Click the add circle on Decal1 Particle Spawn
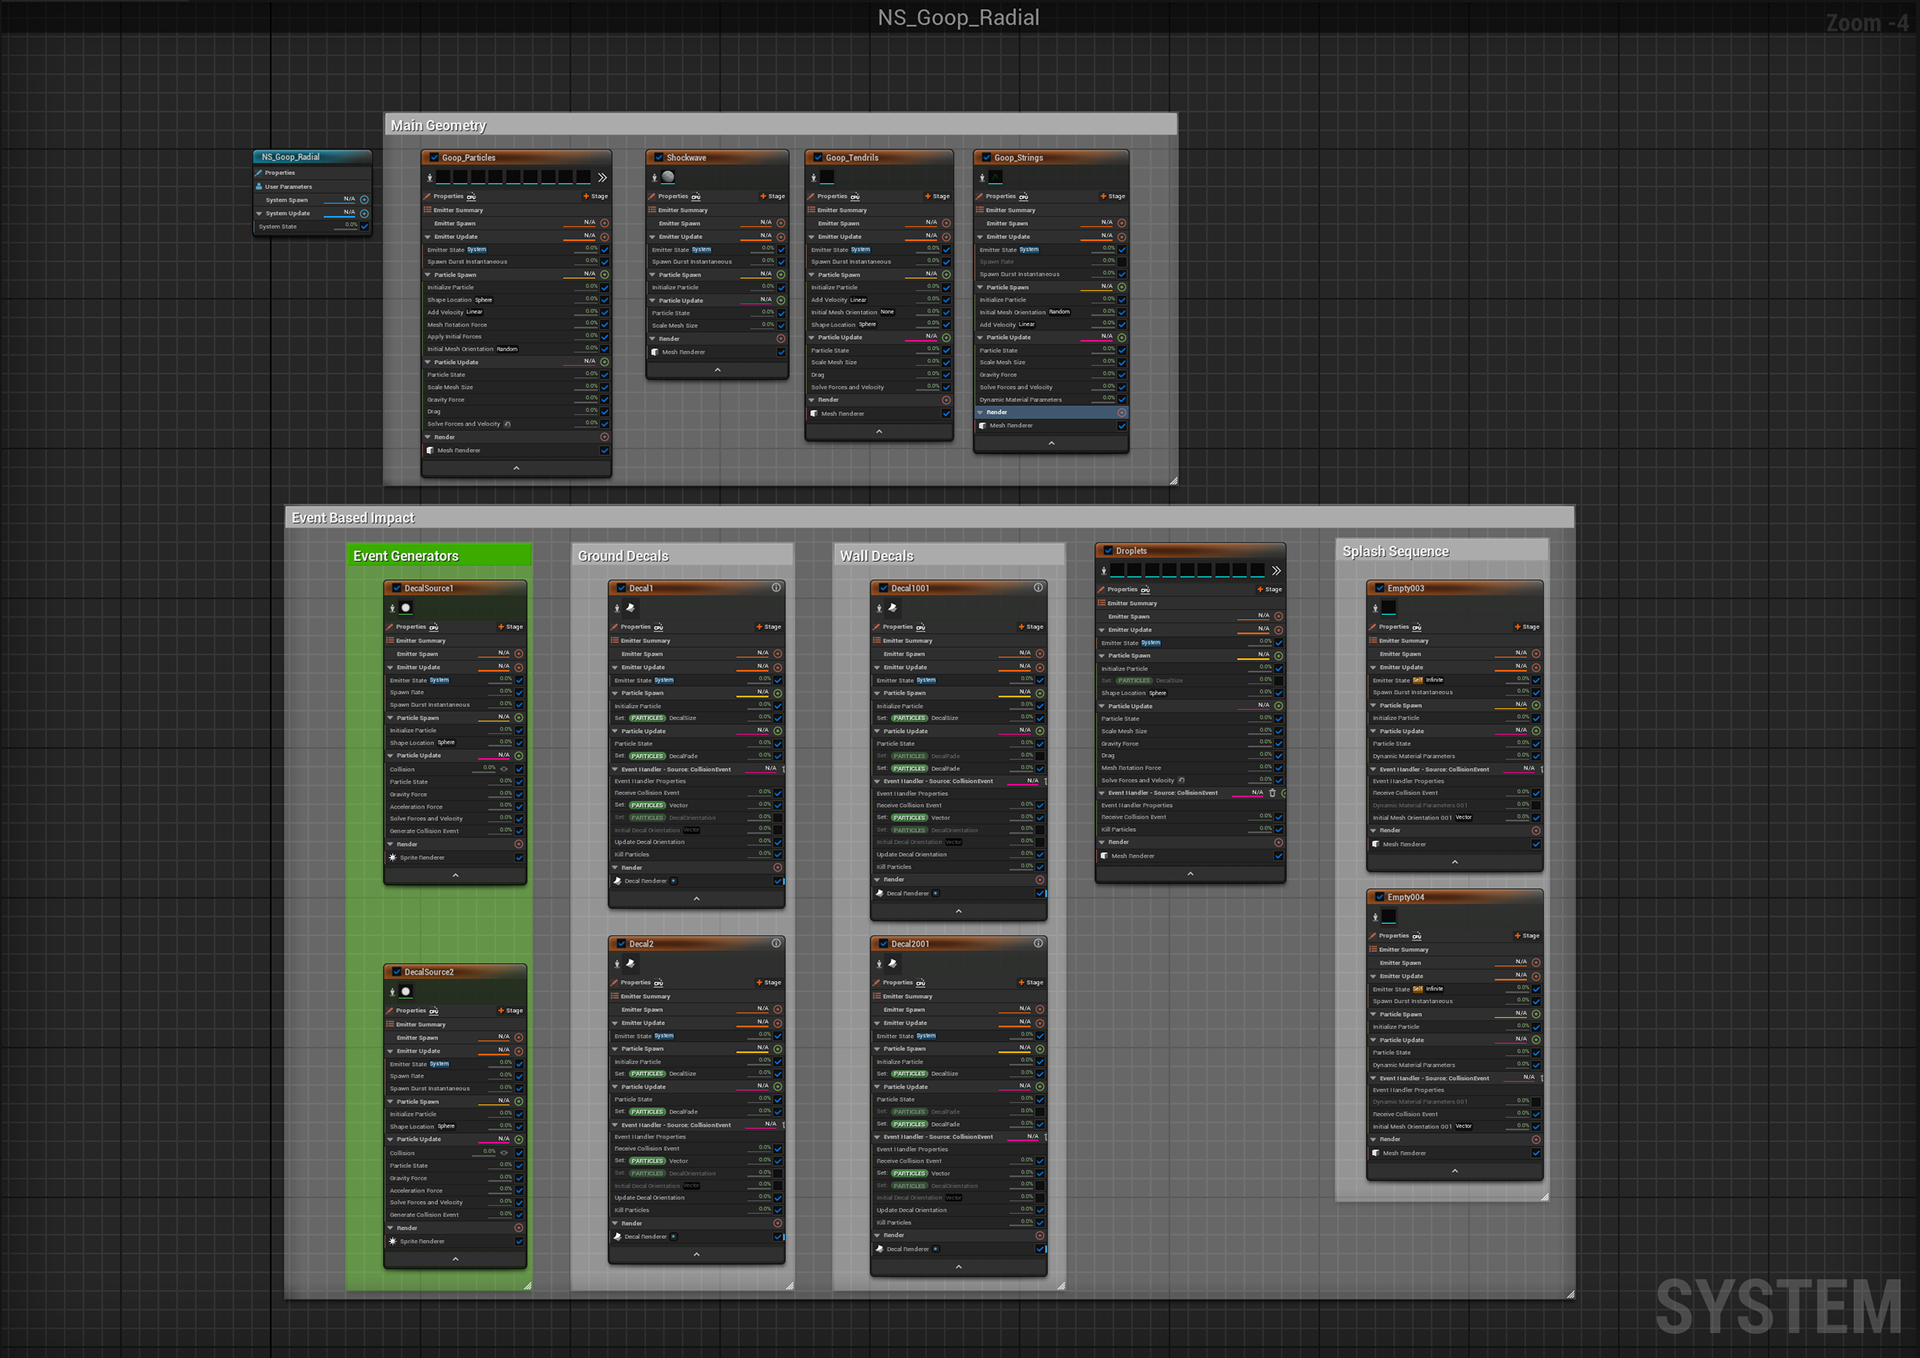This screenshot has height=1358, width=1920. [778, 693]
